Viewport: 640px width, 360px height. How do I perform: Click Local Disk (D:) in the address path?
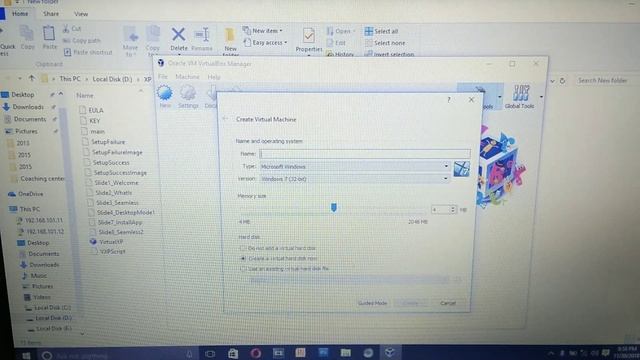112,79
